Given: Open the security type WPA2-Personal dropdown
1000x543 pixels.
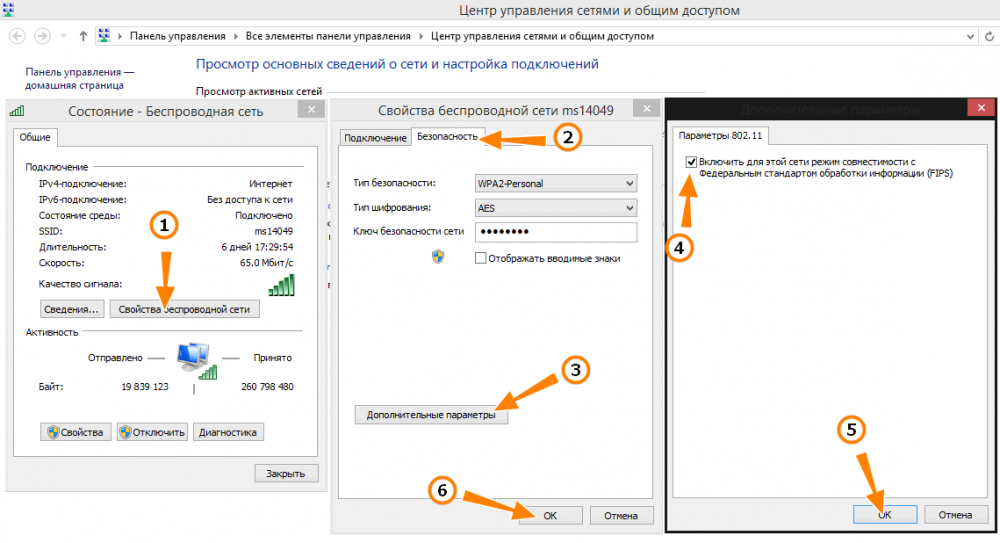Looking at the screenshot, I should pos(555,183).
